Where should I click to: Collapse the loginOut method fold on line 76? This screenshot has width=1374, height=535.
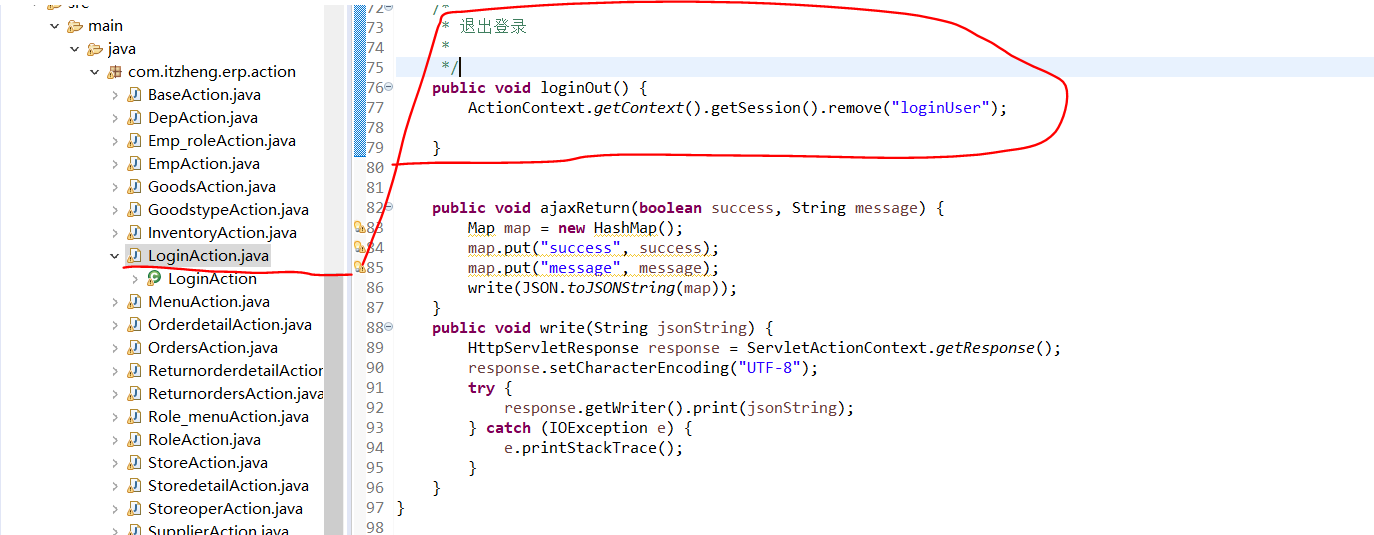pos(389,87)
